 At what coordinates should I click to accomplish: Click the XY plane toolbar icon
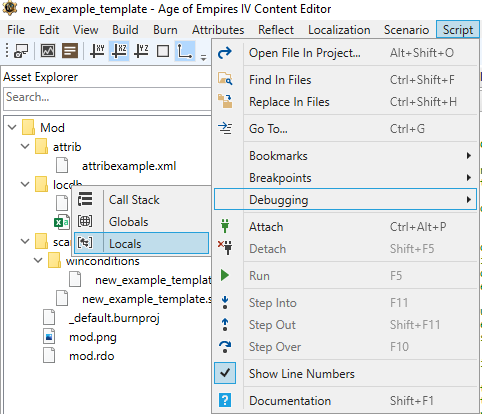click(97, 51)
